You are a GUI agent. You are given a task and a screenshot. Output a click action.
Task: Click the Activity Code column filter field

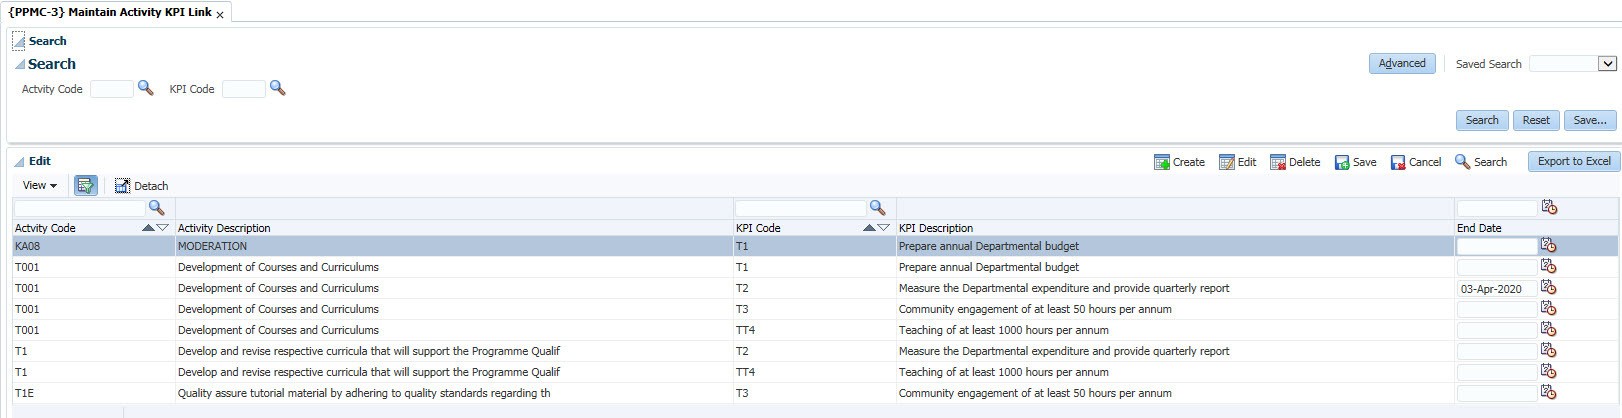point(80,208)
